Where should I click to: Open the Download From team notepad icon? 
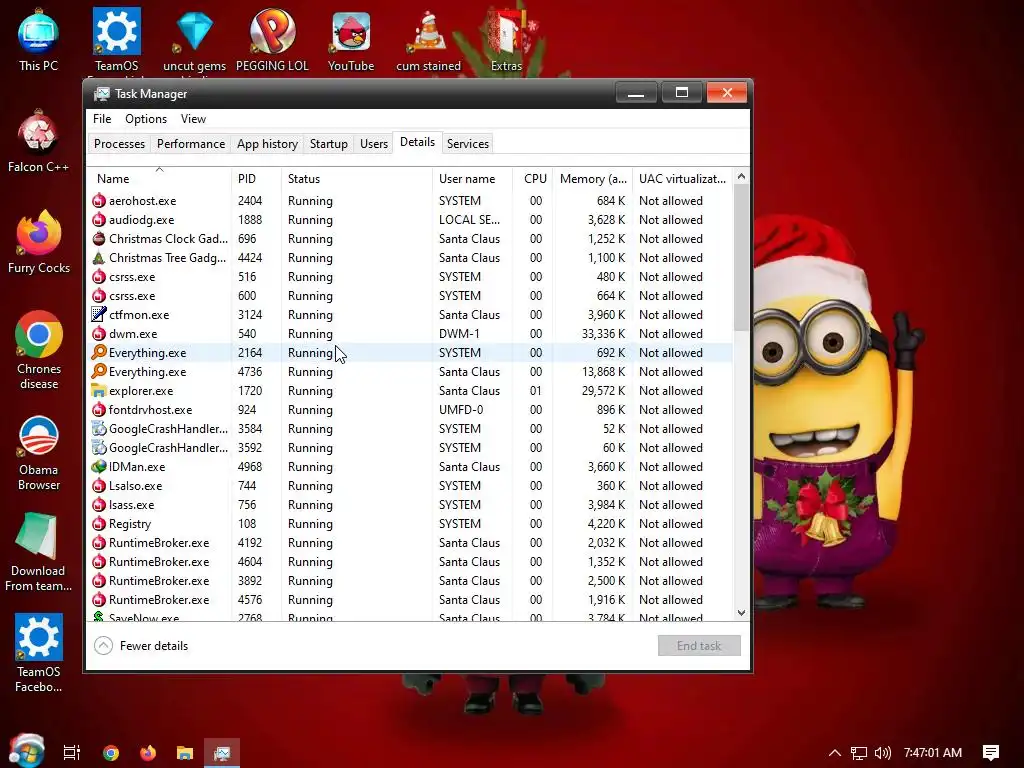tap(39, 552)
